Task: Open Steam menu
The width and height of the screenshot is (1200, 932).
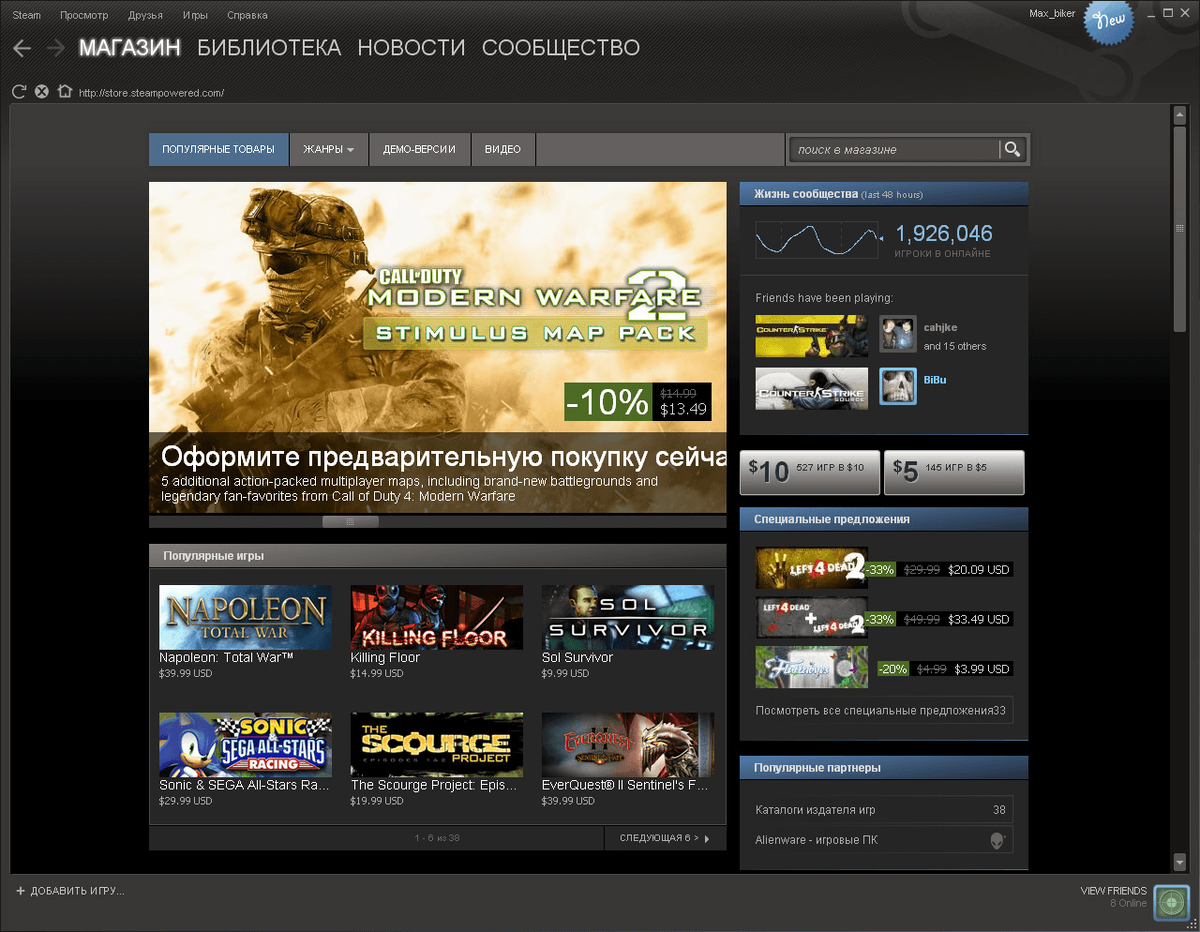Action: (26, 15)
